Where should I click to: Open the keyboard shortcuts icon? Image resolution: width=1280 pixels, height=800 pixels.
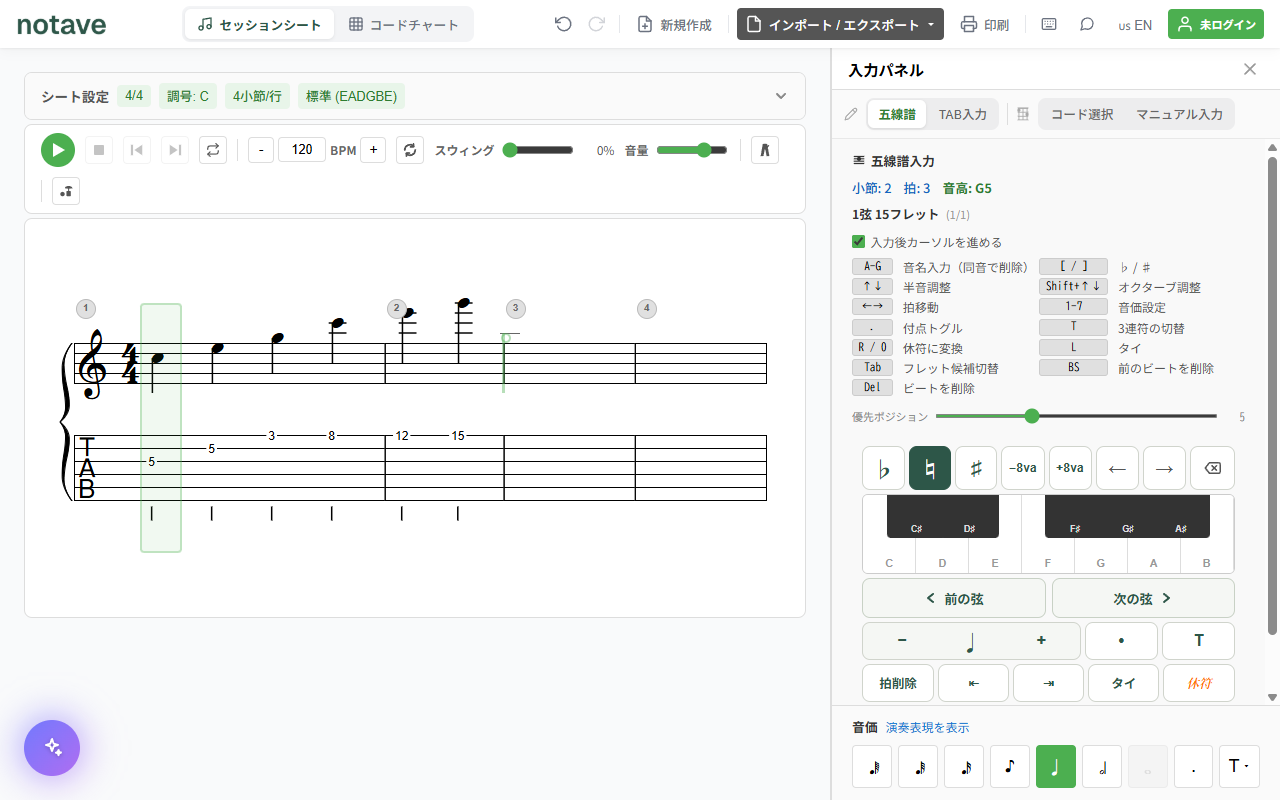(1049, 24)
